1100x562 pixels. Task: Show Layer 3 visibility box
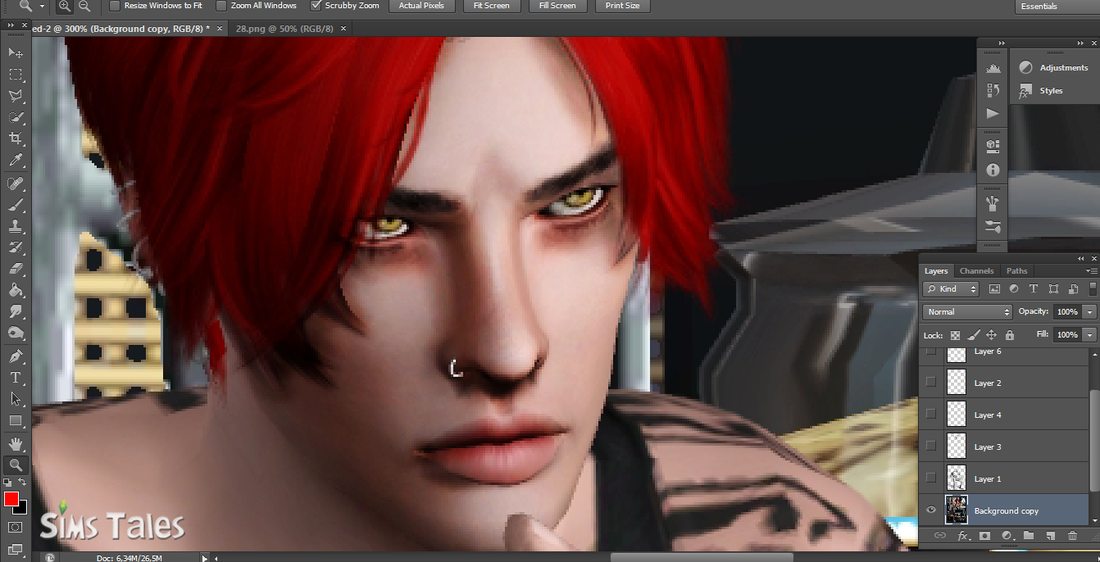tap(931, 446)
